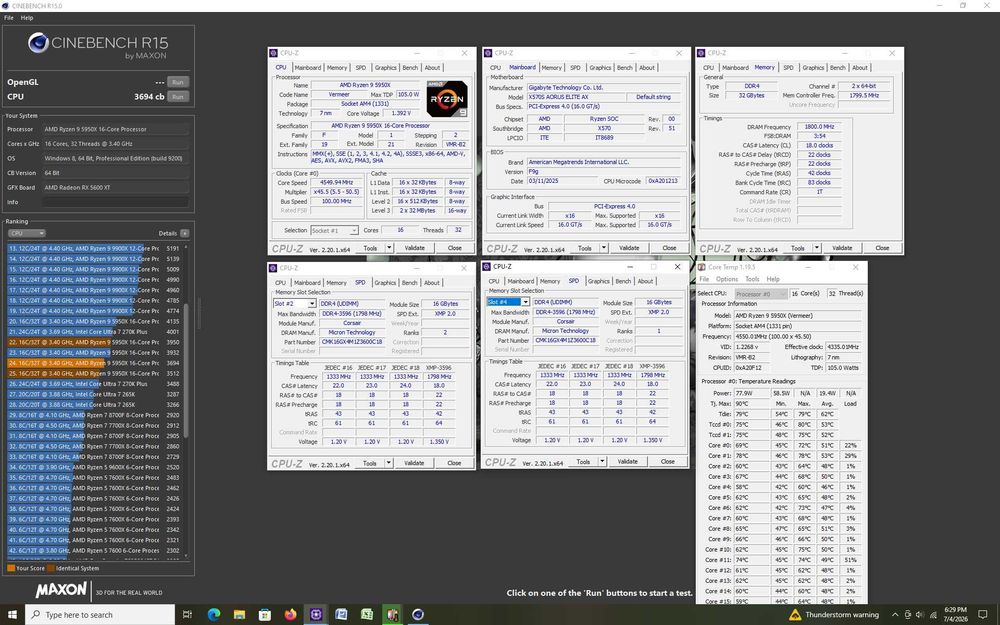This screenshot has width=1000, height=625.
Task: Click the Cinebench Info text field
Action: coord(115,202)
